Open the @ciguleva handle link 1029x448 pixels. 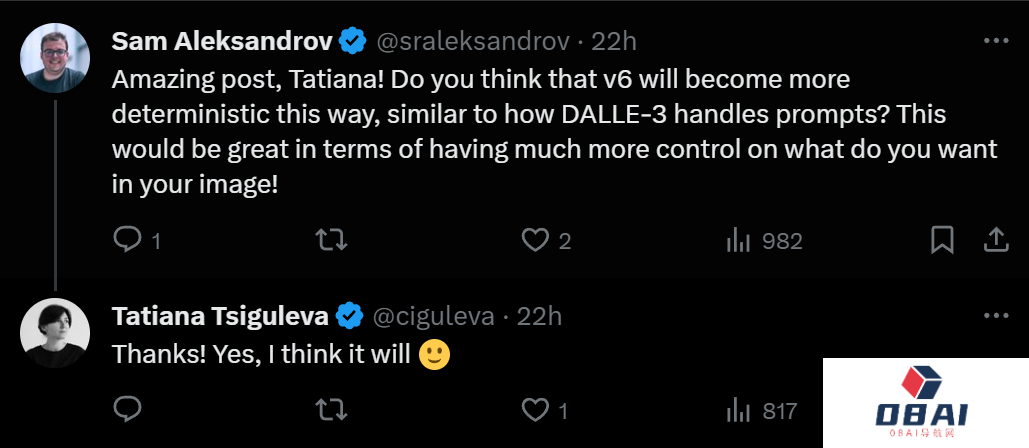tap(434, 316)
